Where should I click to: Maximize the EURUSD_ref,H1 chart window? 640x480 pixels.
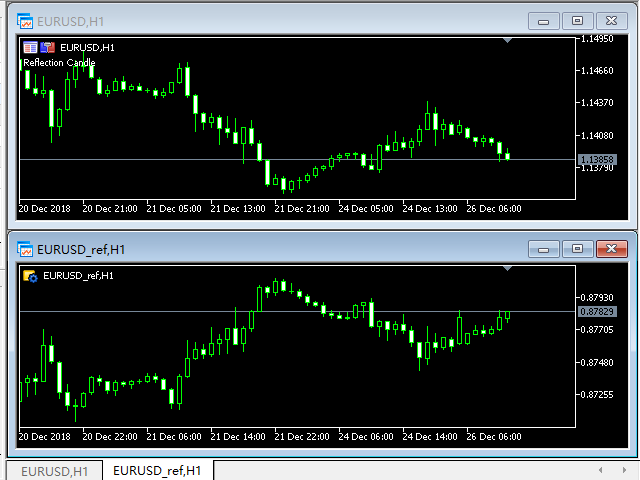click(577, 249)
